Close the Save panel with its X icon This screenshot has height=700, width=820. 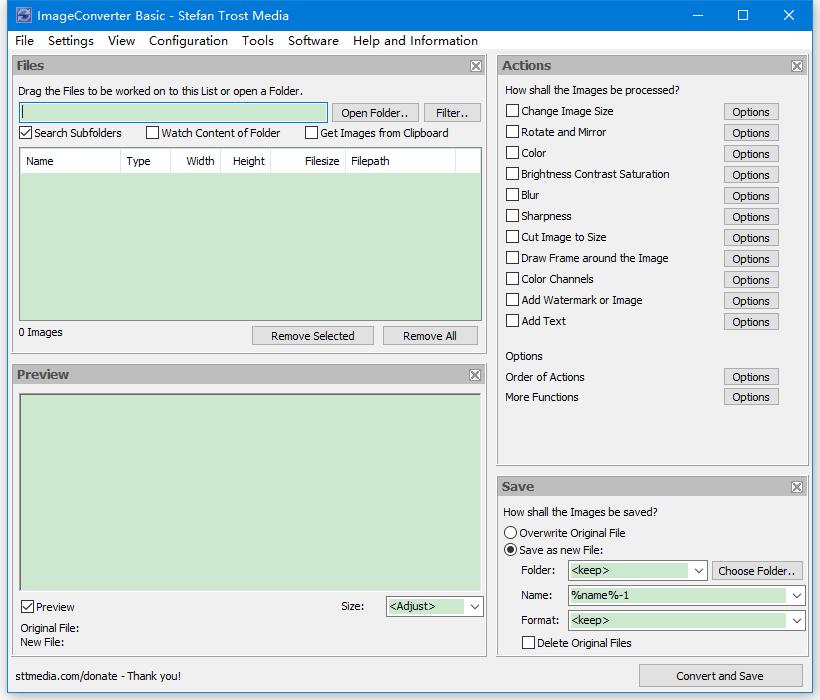click(x=796, y=487)
